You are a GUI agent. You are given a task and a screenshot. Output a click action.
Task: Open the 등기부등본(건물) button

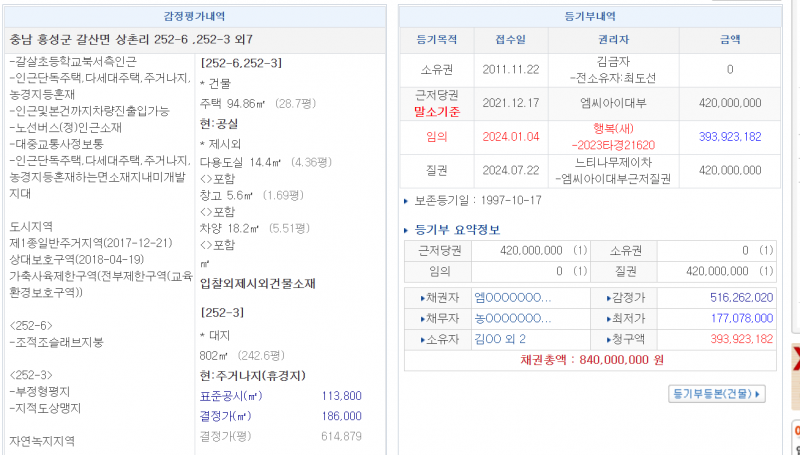(716, 394)
